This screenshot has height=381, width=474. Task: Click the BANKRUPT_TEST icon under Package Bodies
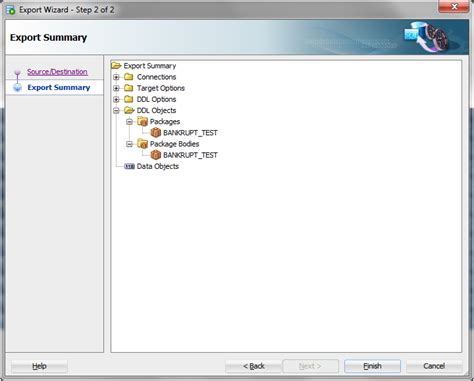coord(156,155)
